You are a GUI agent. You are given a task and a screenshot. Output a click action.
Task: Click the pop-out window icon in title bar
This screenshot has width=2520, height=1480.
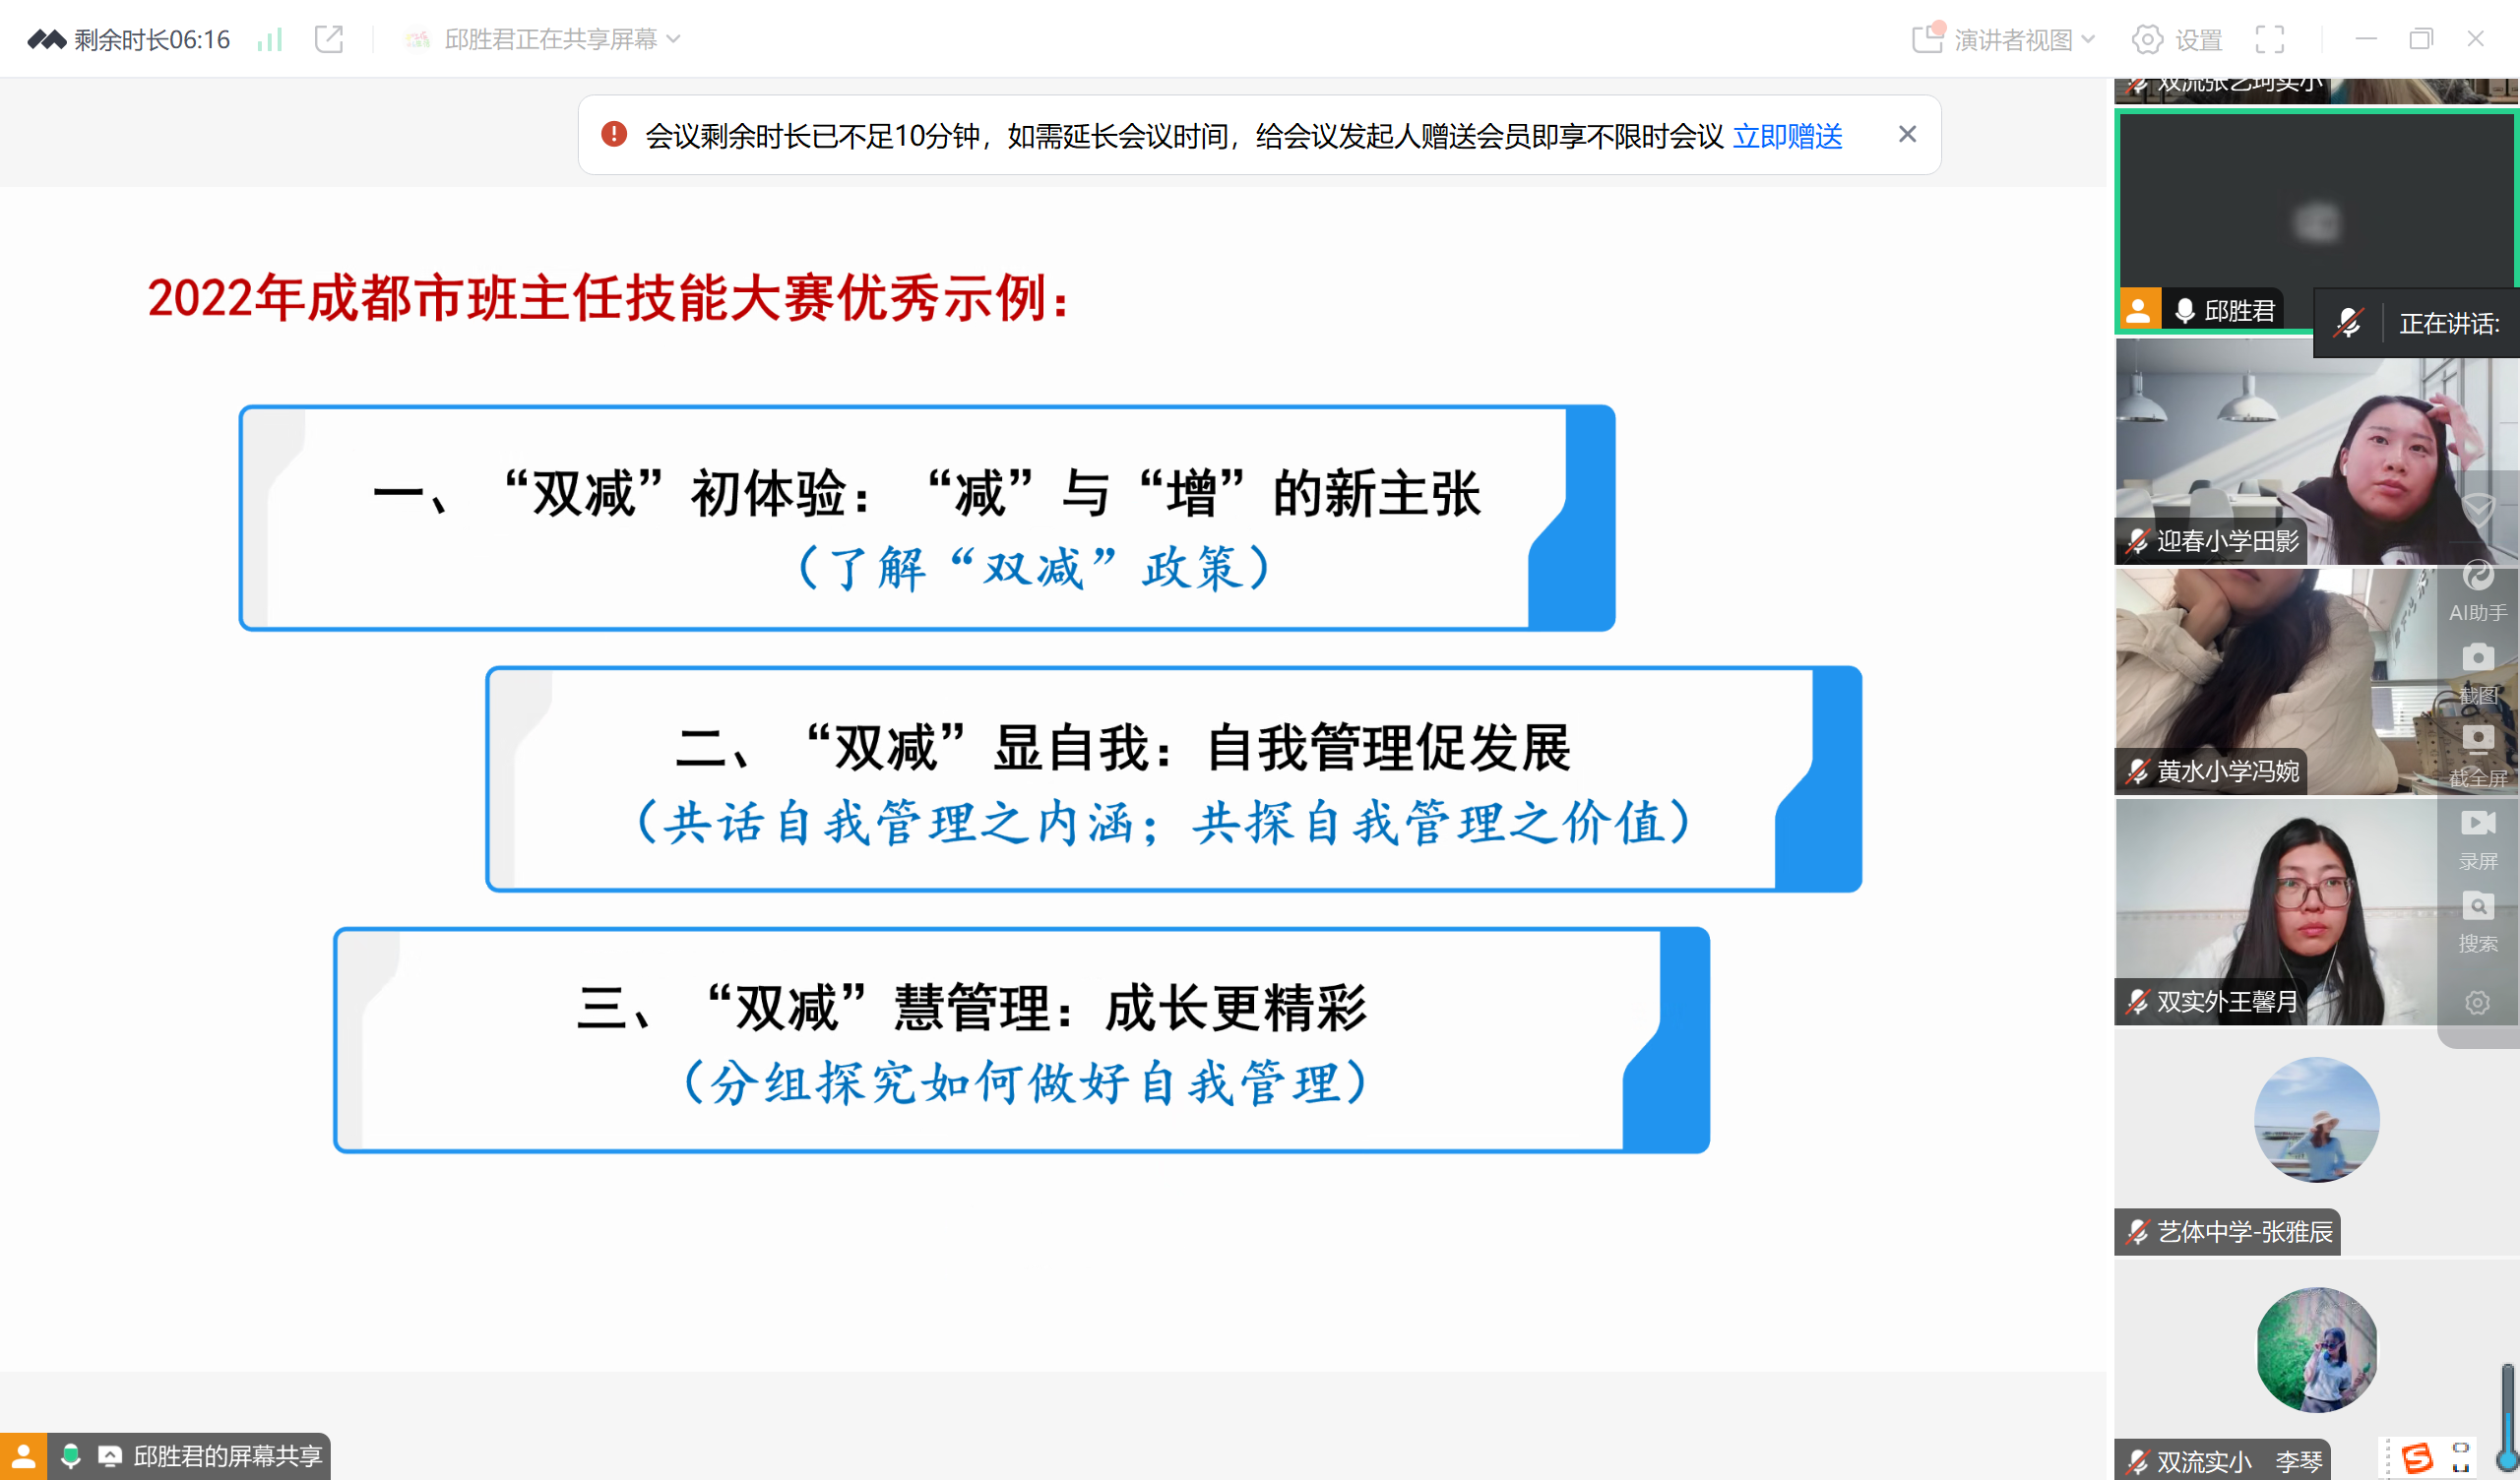tap(328, 39)
